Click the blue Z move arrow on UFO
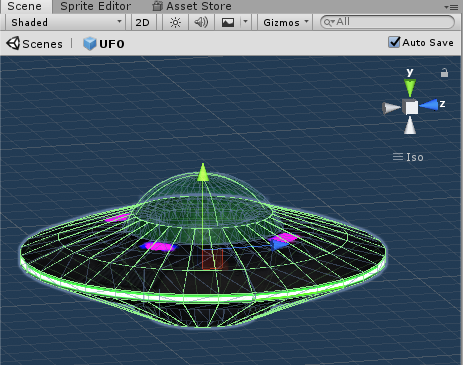The height and width of the screenshot is (365, 463). click(278, 245)
